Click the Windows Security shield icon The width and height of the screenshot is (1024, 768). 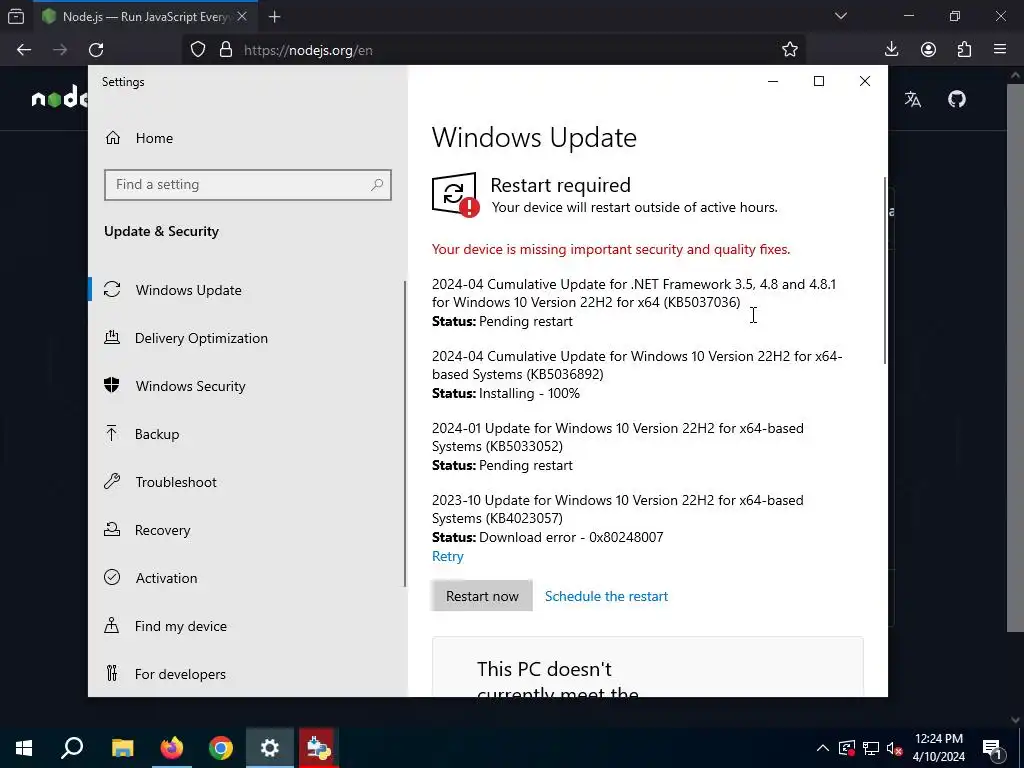point(112,385)
